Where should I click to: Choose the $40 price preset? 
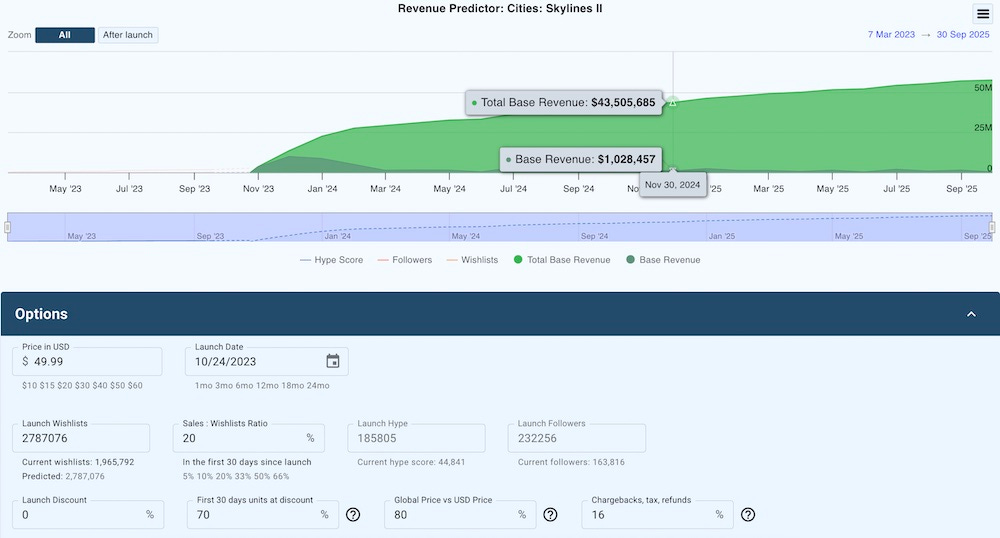click(x=99, y=386)
